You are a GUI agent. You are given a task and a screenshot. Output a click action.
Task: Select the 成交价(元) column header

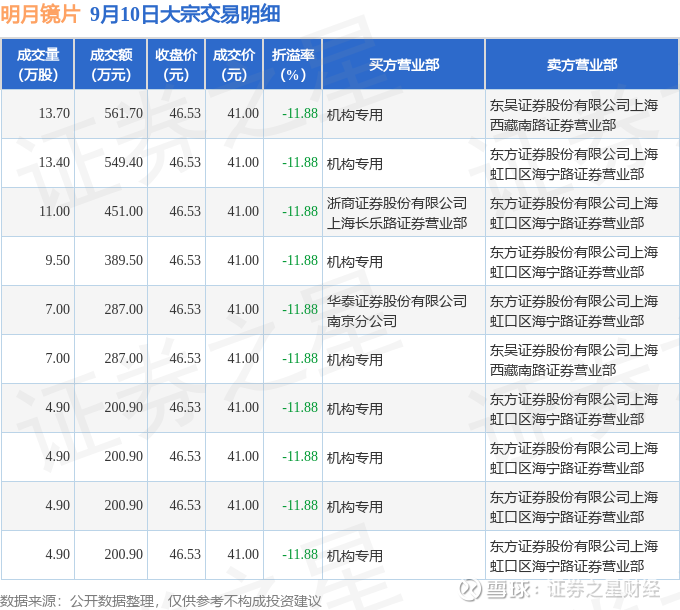click(234, 65)
